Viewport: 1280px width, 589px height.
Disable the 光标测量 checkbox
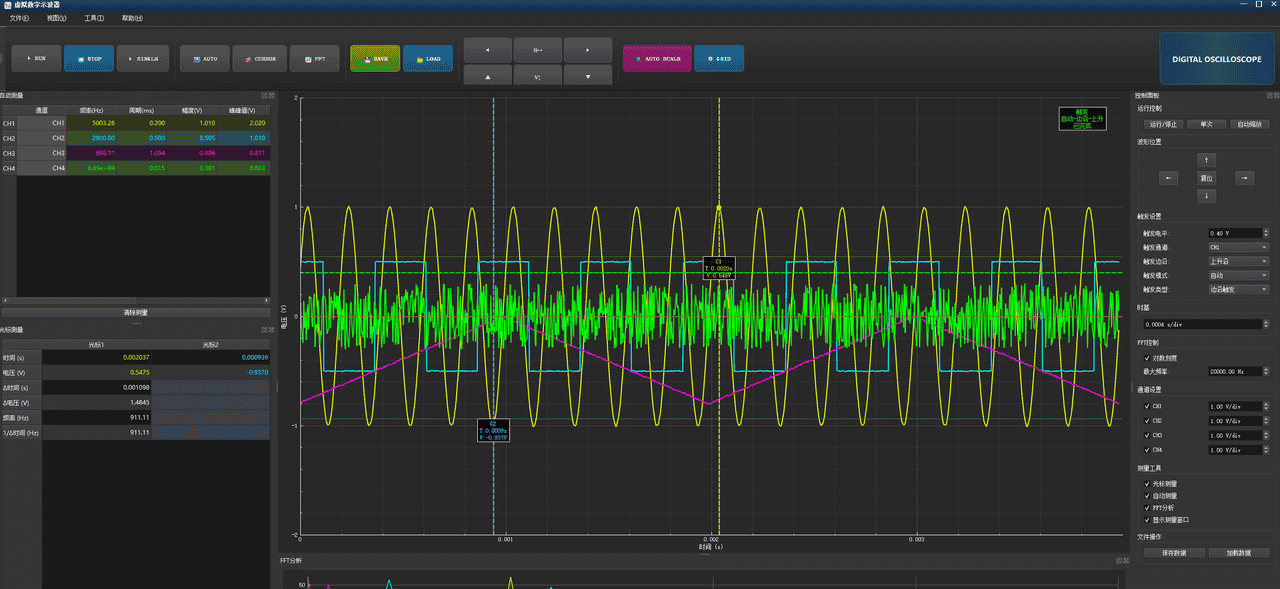click(1147, 483)
